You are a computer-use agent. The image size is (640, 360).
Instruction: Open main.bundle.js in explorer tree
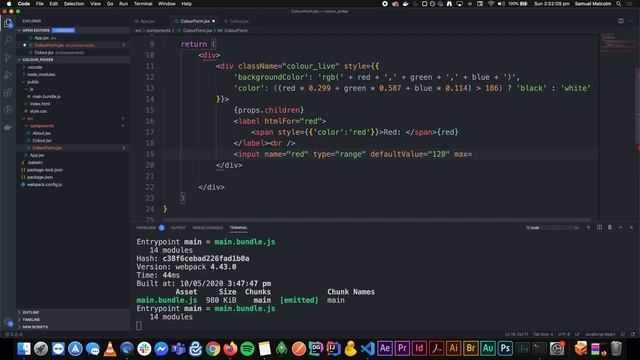pyautogui.click(x=46, y=96)
